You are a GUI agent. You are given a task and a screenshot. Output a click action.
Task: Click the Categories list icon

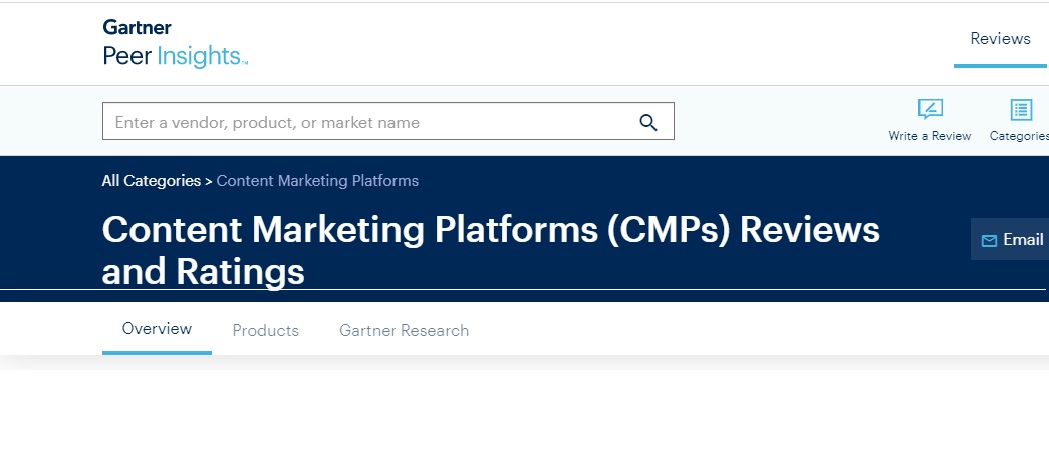1021,110
